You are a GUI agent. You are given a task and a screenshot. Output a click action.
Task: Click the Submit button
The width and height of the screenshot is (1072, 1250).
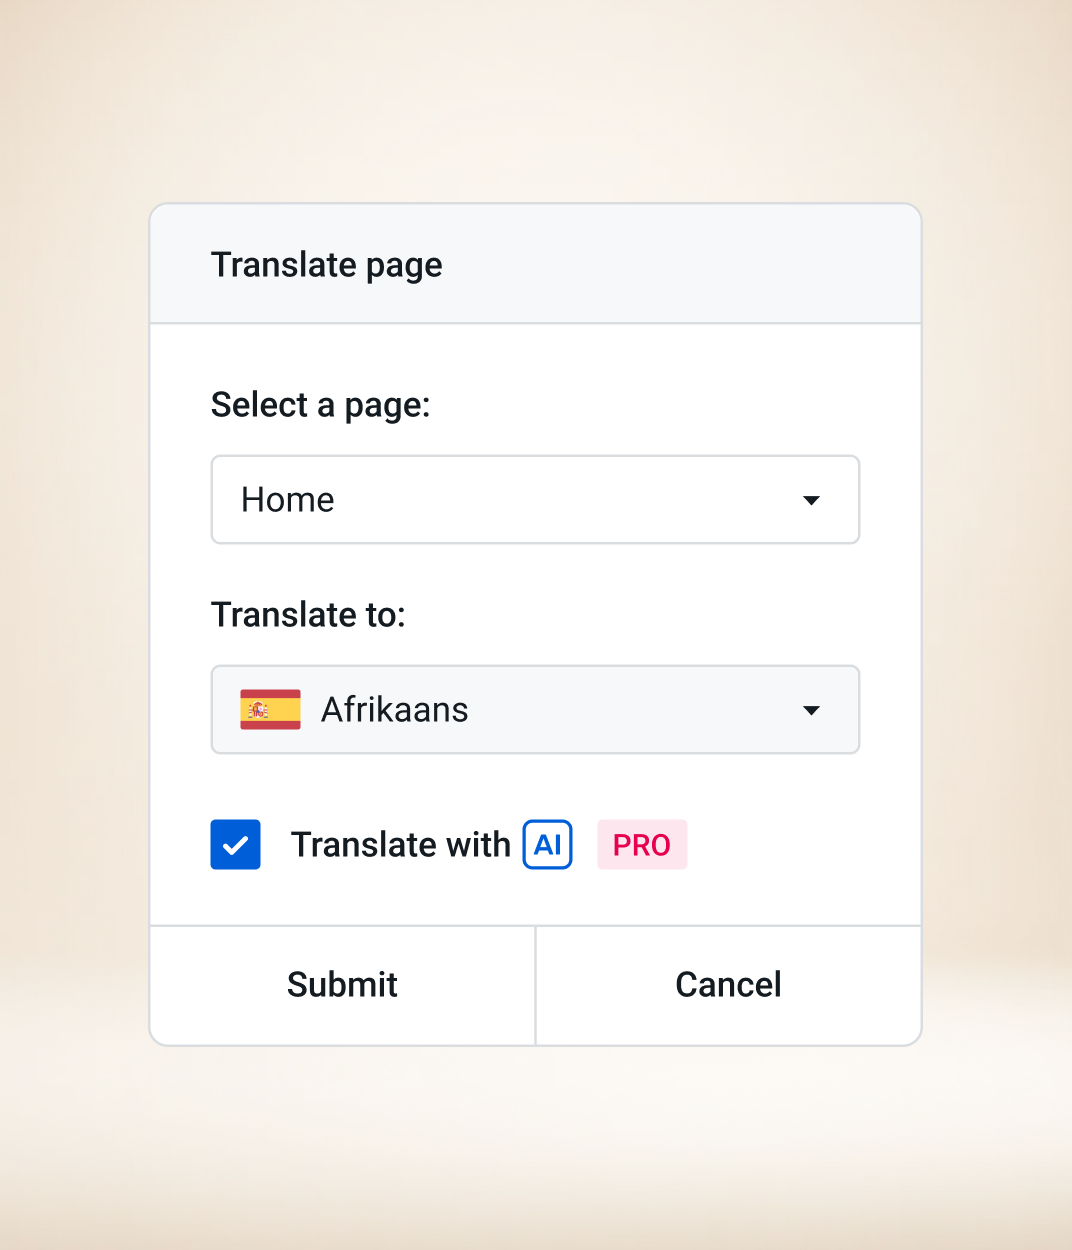pyautogui.click(x=341, y=984)
